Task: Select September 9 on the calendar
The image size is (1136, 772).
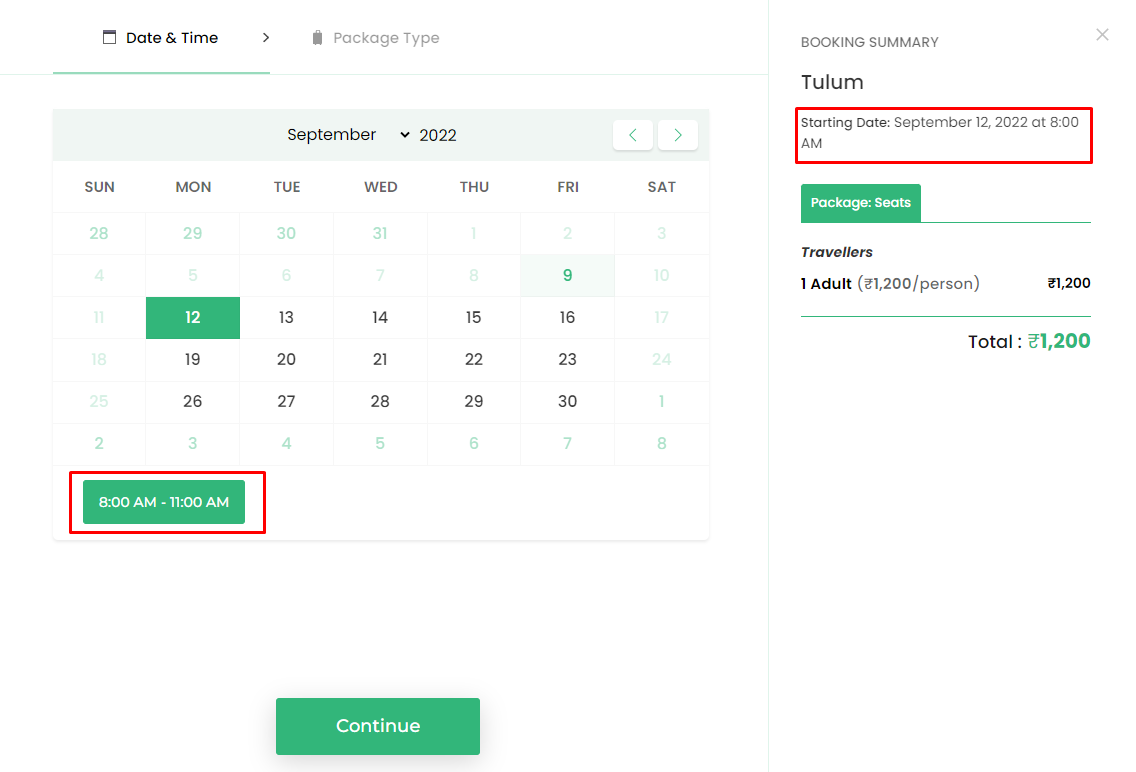Action: [x=567, y=275]
